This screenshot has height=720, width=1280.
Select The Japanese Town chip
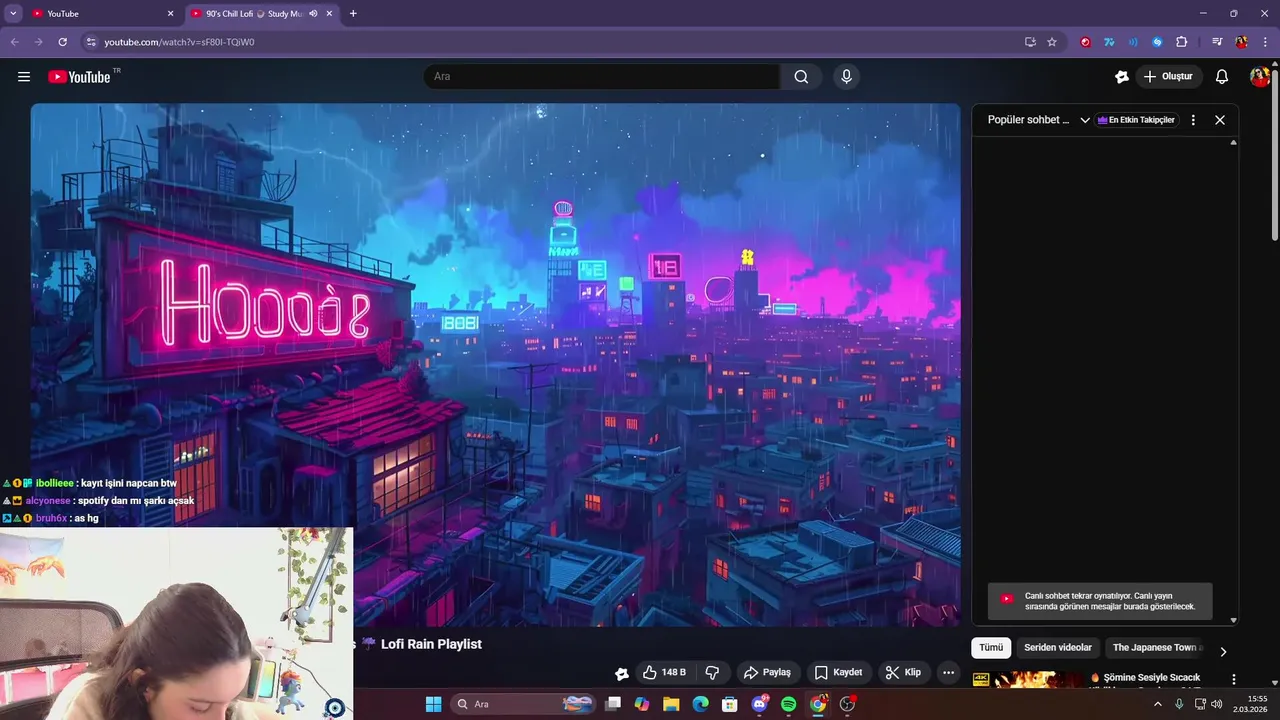click(1156, 648)
